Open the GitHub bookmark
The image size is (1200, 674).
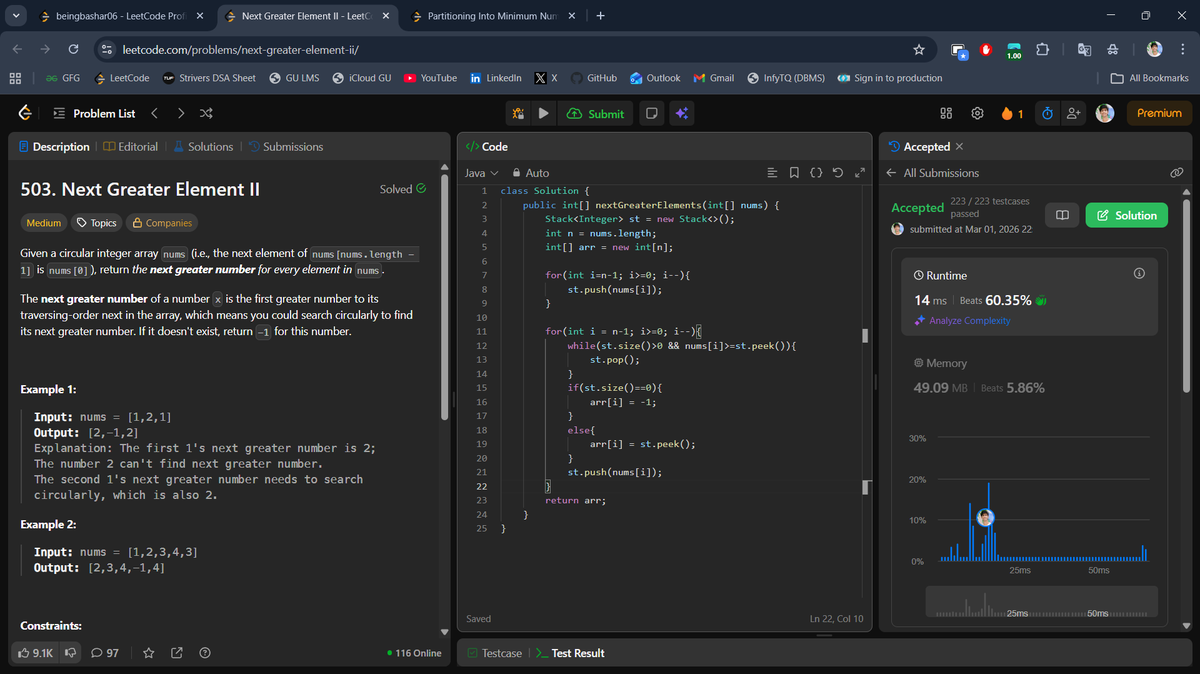coord(592,78)
